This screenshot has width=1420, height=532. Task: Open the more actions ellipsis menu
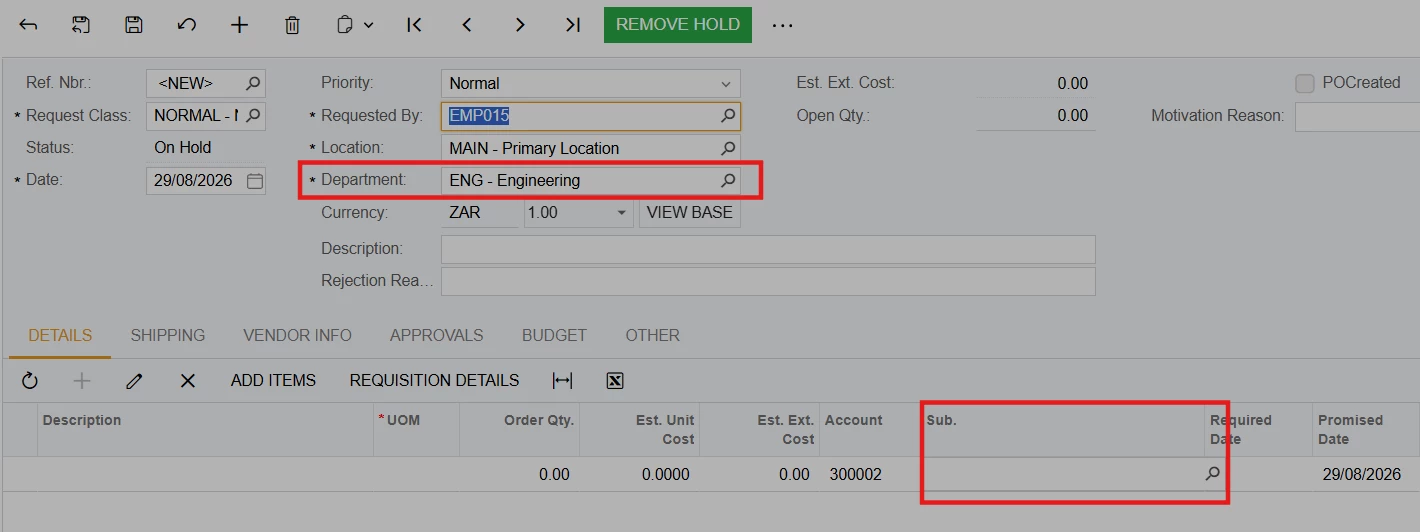point(783,25)
